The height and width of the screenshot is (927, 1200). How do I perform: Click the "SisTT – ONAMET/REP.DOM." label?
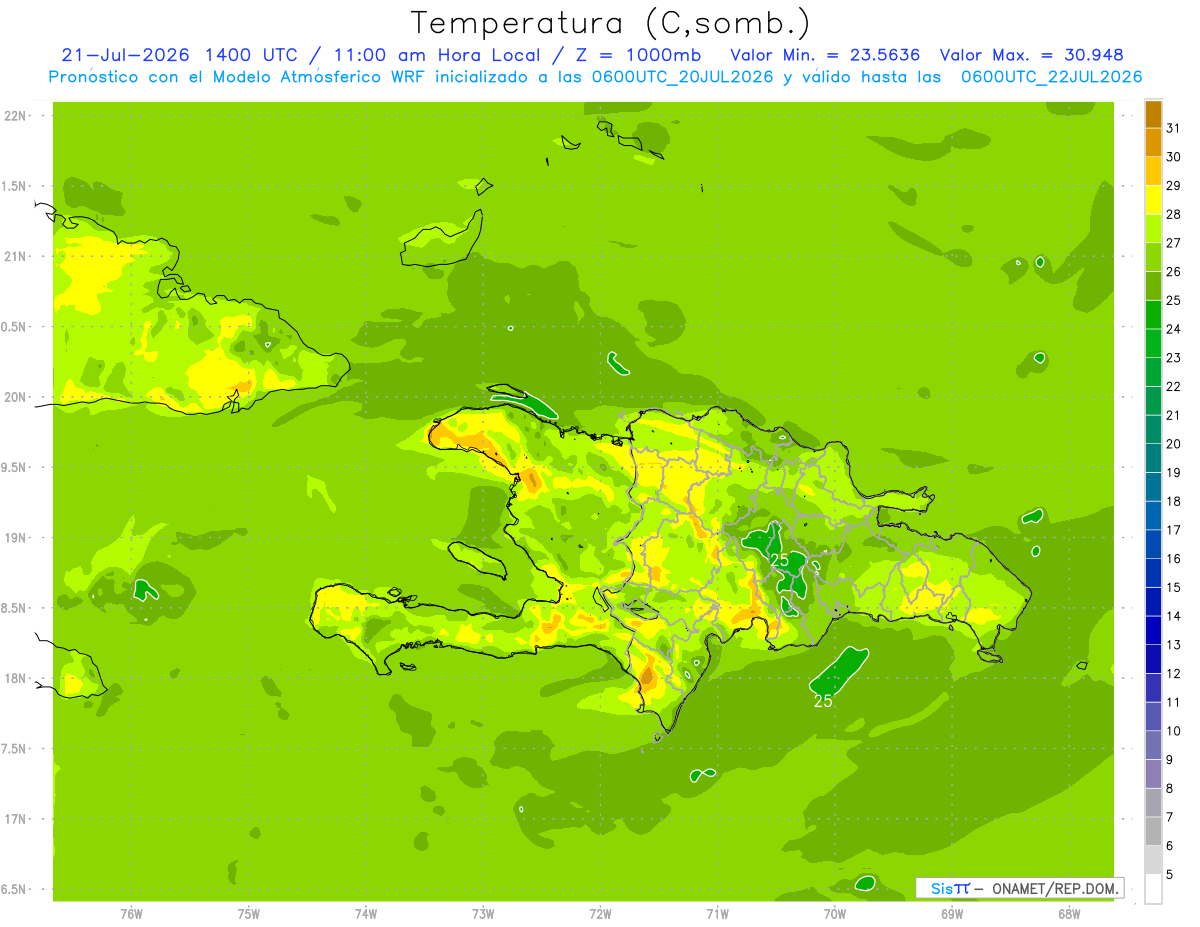coord(1022,888)
